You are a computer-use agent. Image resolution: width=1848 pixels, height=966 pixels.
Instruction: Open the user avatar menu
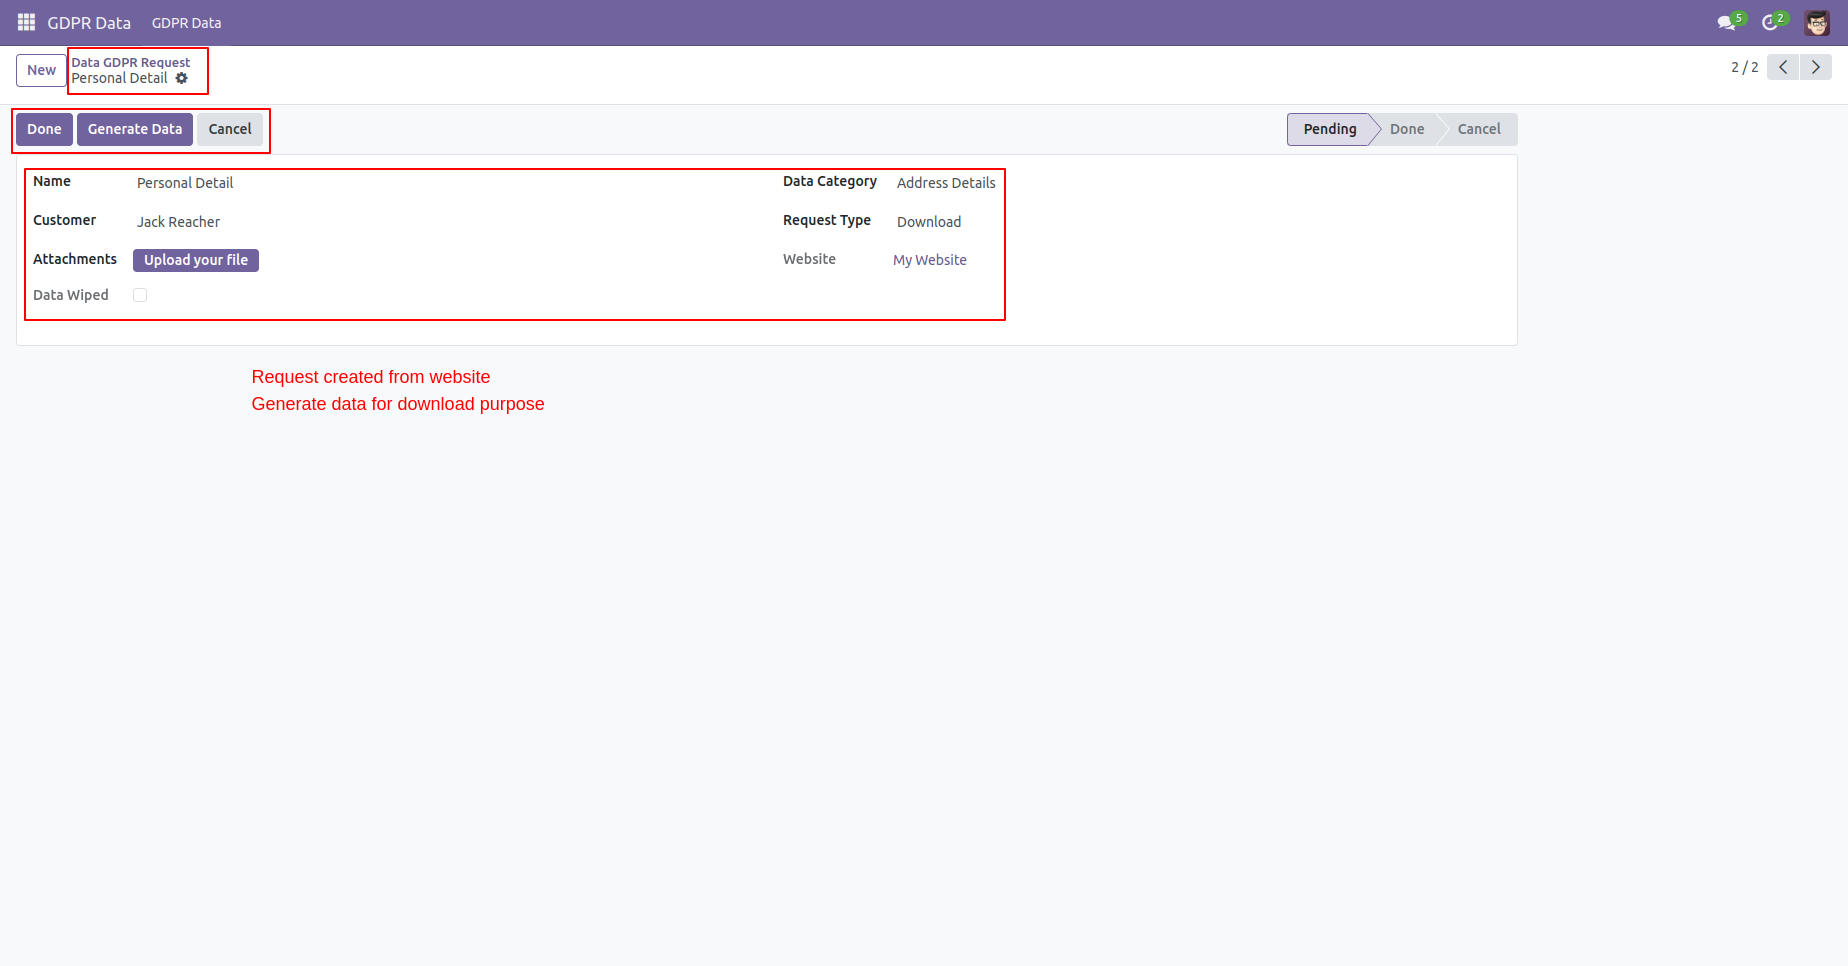[1817, 22]
